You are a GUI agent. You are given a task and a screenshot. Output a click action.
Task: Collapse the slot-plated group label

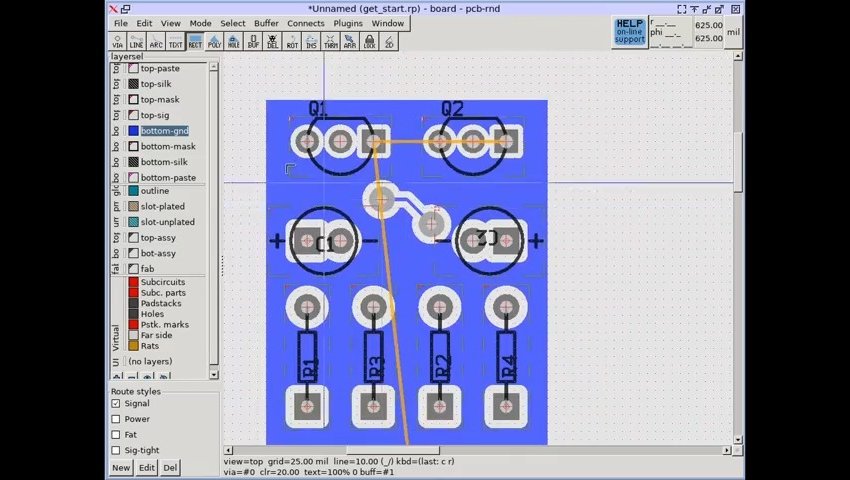point(116,207)
